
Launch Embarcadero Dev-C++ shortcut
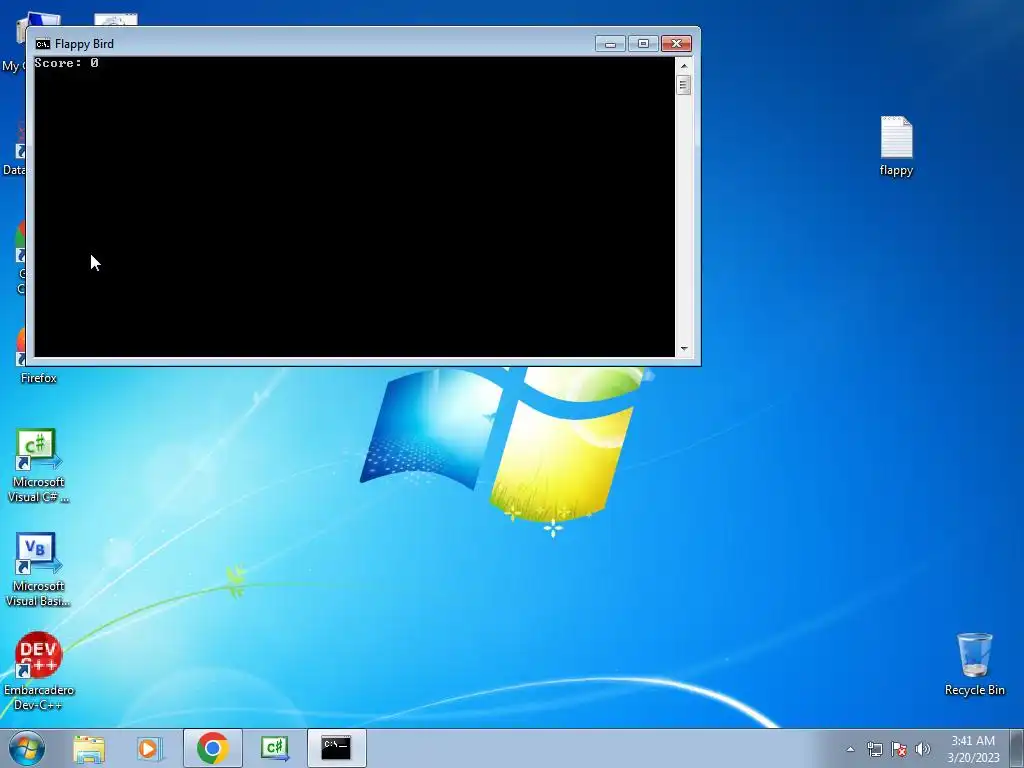pos(39,670)
